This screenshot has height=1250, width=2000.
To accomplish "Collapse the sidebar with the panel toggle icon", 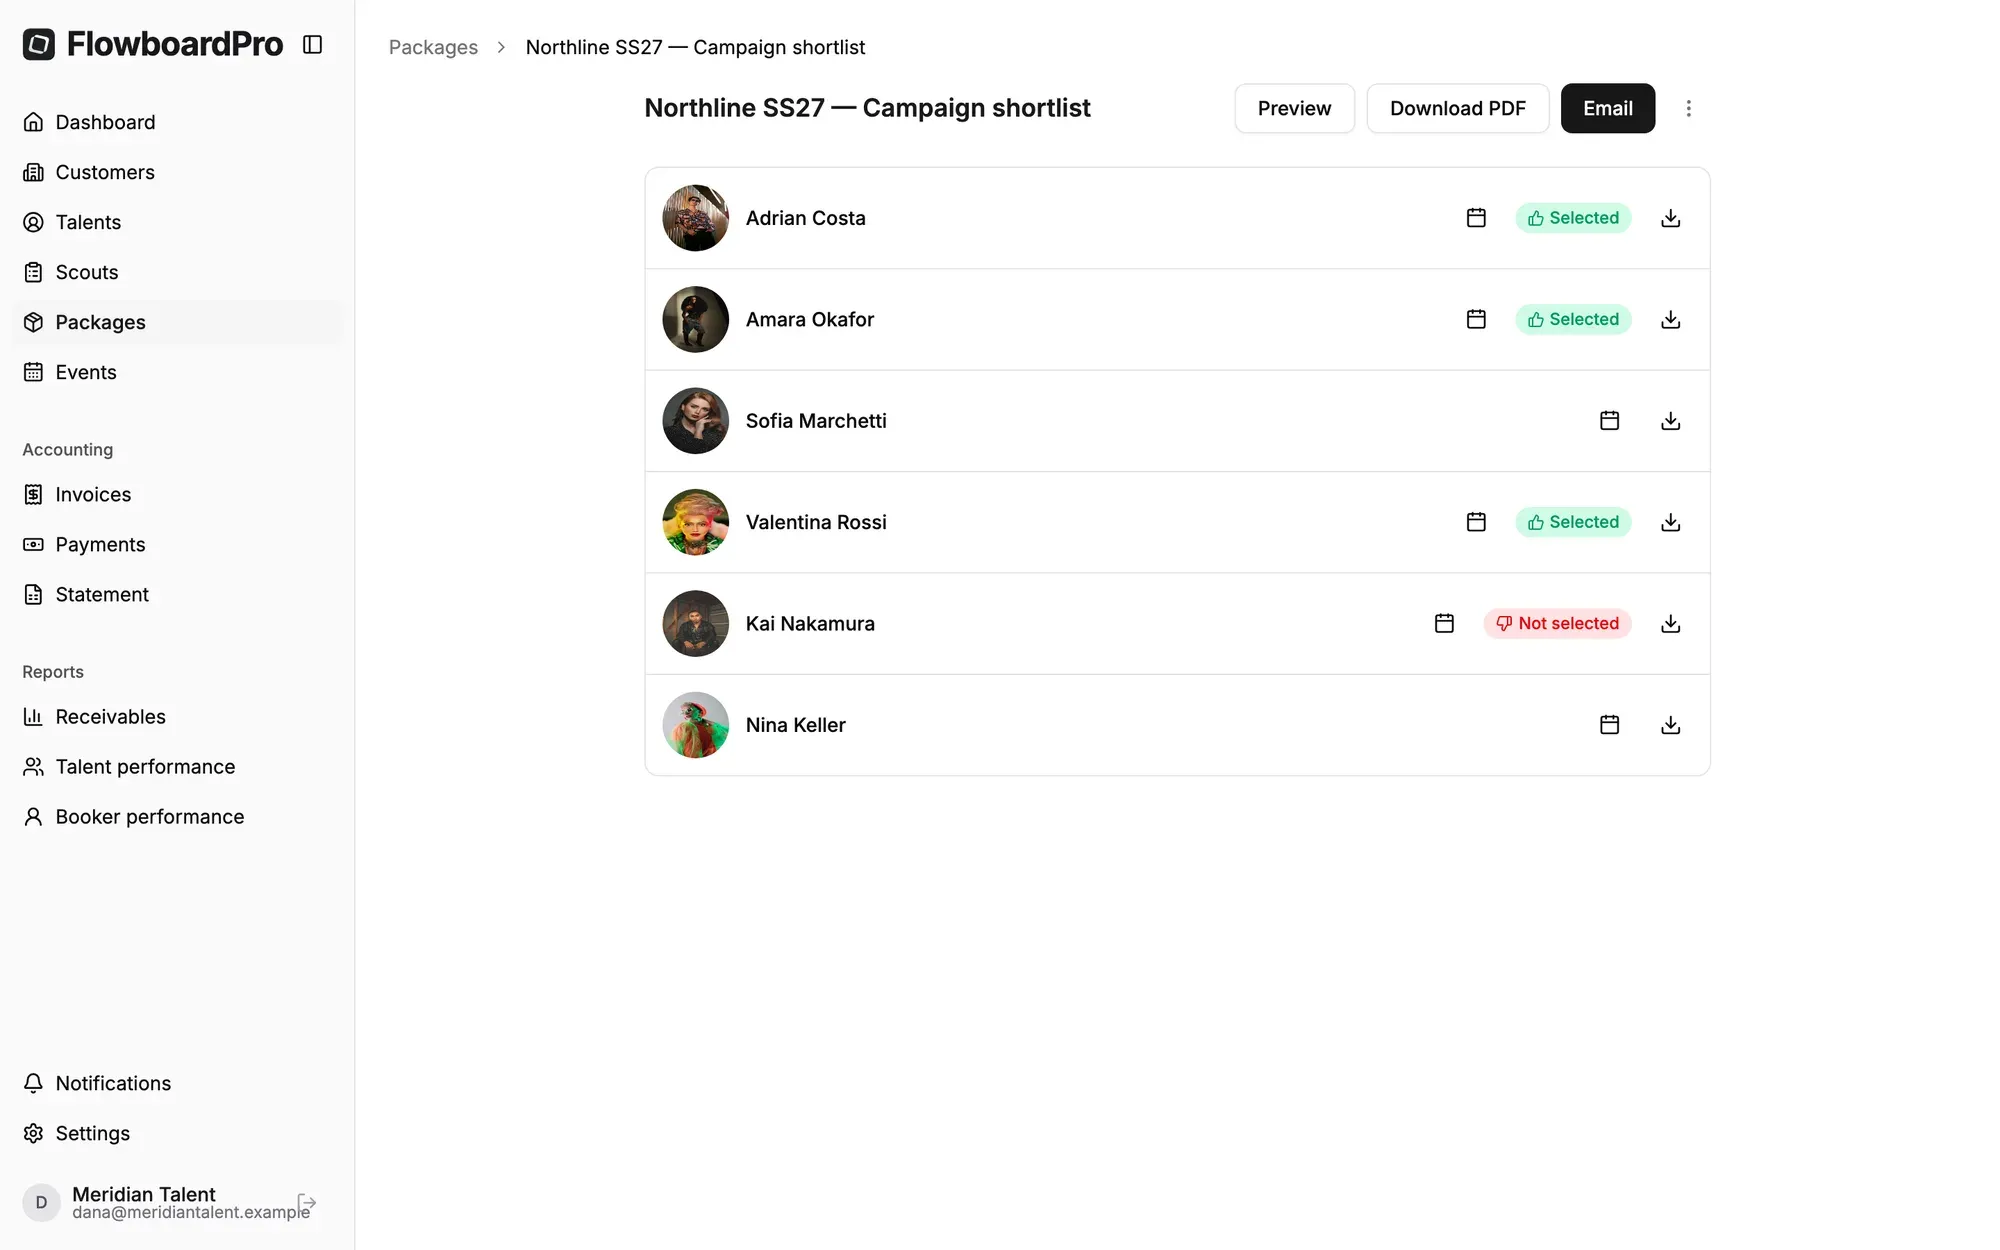I will pos(312,44).
